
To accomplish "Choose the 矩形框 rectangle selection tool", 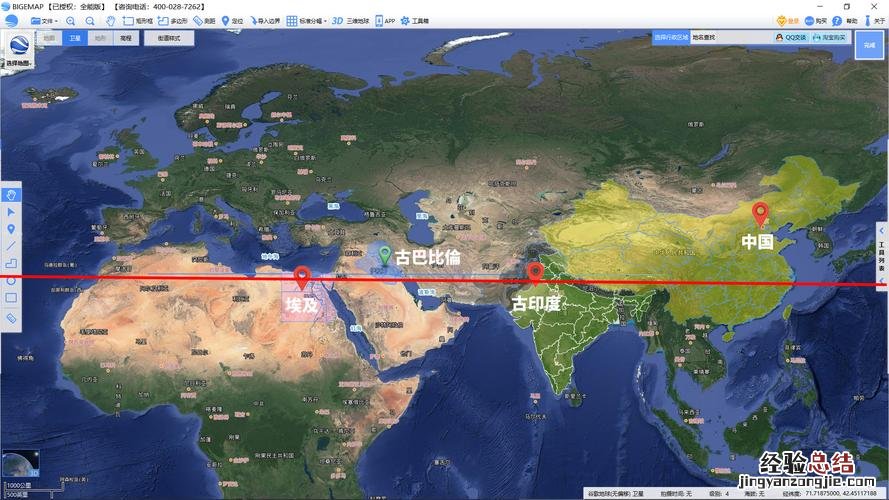I will 138,21.
